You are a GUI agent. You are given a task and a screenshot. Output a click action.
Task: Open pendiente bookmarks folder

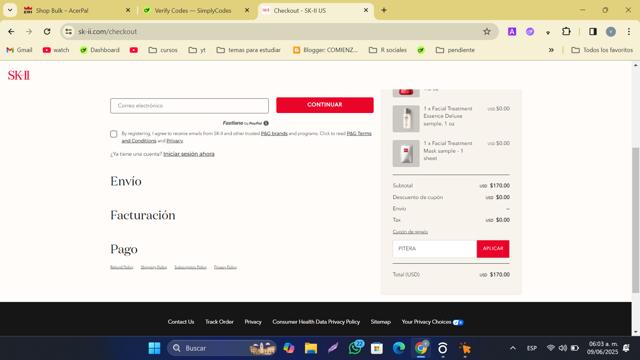tap(455, 50)
